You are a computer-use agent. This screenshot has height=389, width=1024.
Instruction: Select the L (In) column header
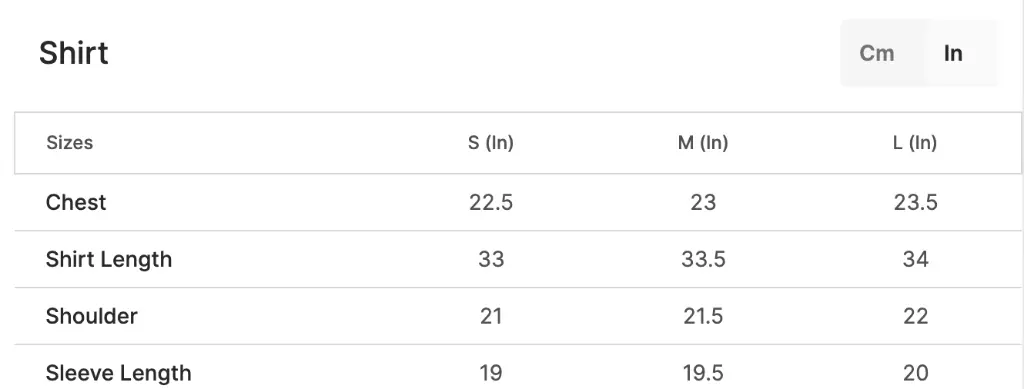click(915, 142)
